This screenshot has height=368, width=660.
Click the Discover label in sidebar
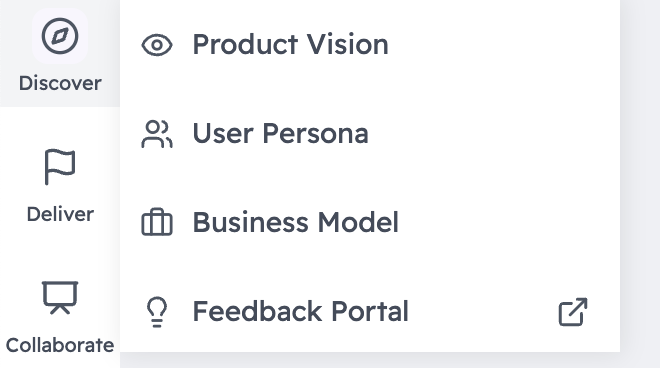tap(60, 83)
